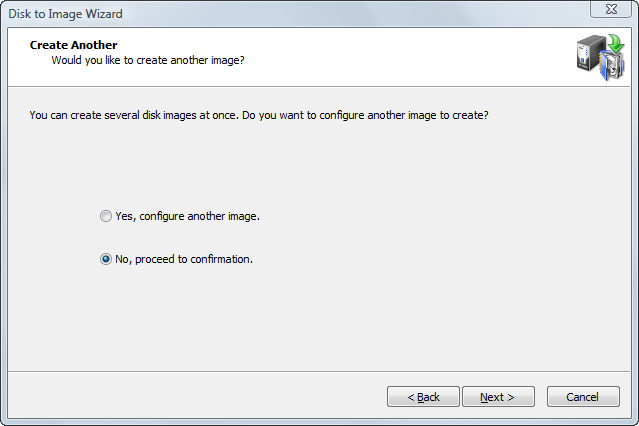Cancel the wizard
This screenshot has height=426, width=639.
tap(583, 397)
